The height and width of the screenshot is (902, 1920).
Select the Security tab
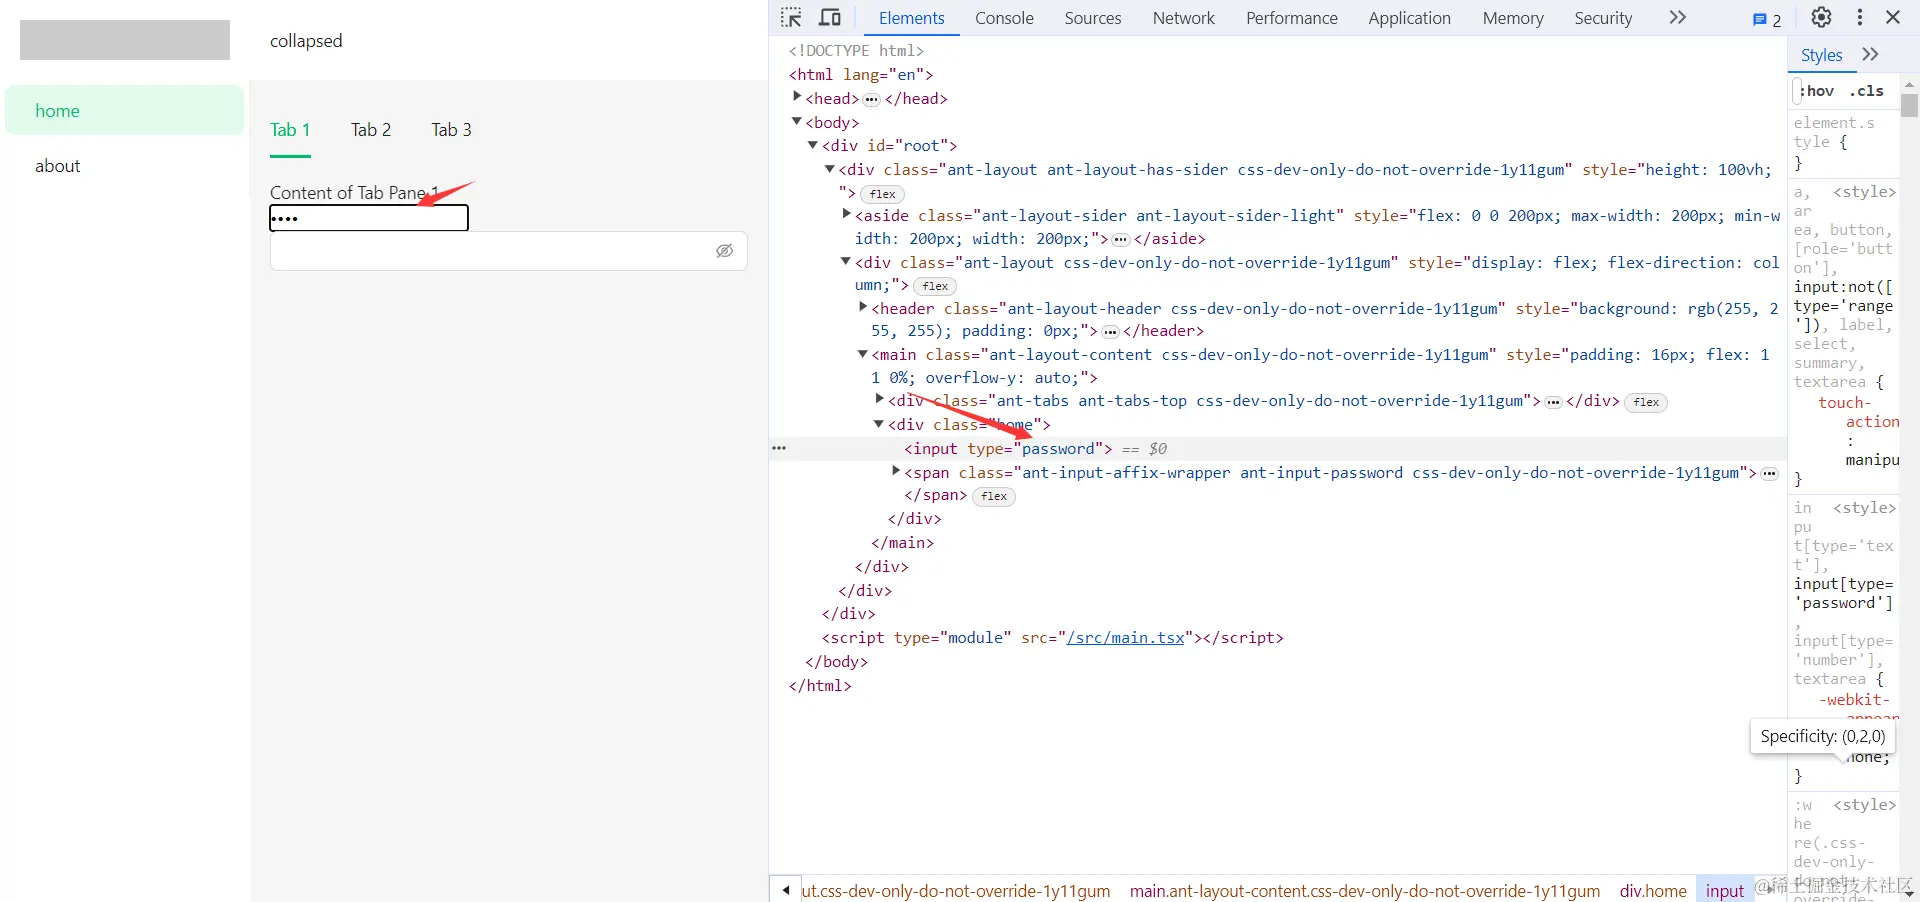(x=1603, y=18)
